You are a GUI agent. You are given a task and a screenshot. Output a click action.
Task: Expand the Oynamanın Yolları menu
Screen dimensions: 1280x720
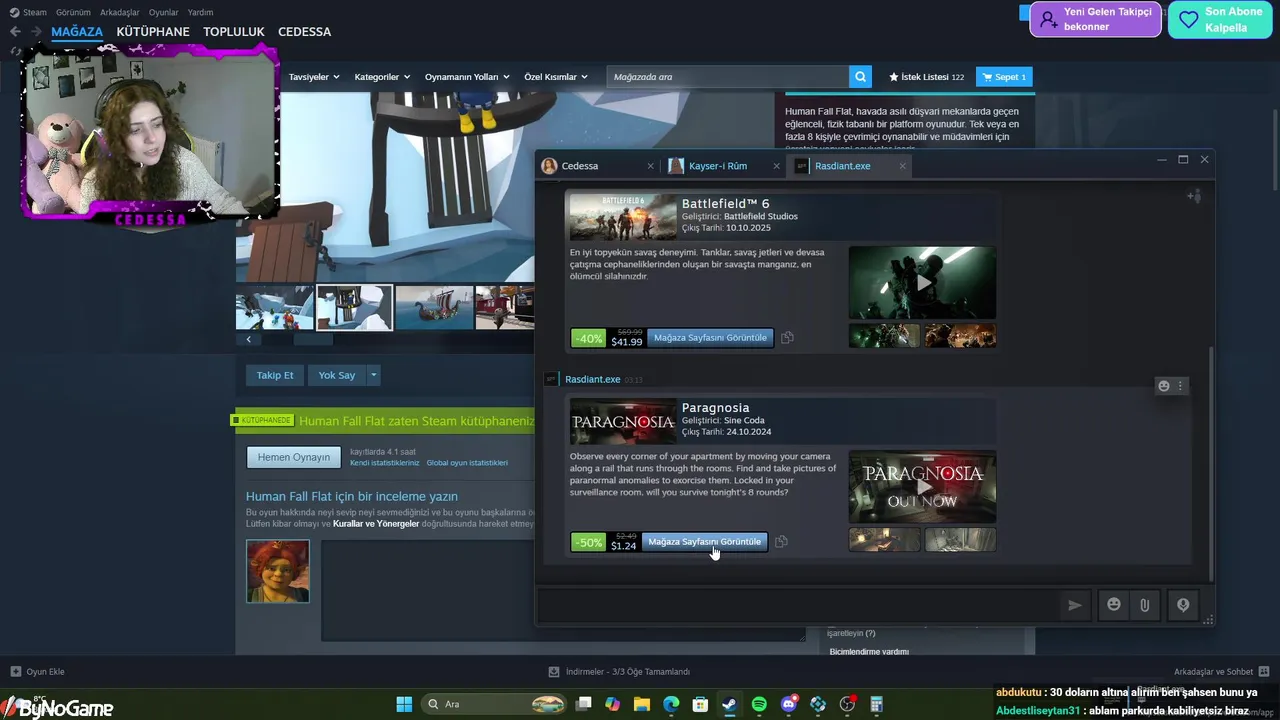tap(467, 77)
